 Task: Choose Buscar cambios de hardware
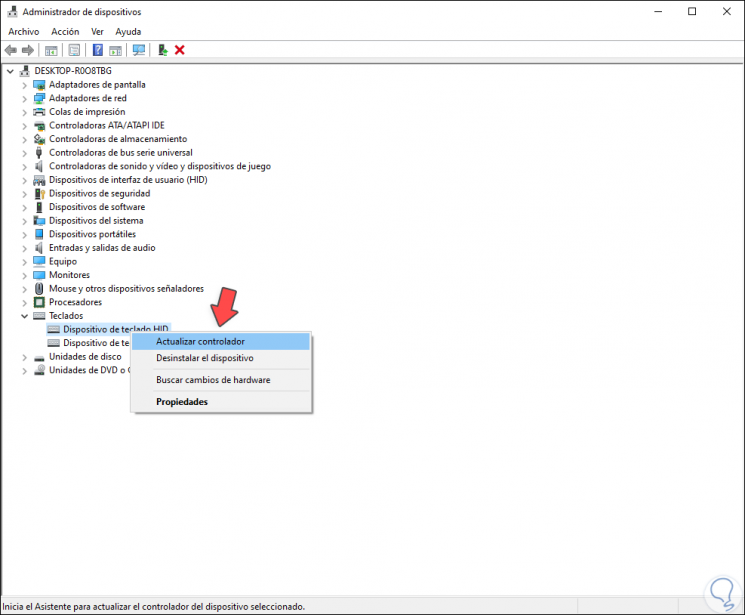pos(221,380)
